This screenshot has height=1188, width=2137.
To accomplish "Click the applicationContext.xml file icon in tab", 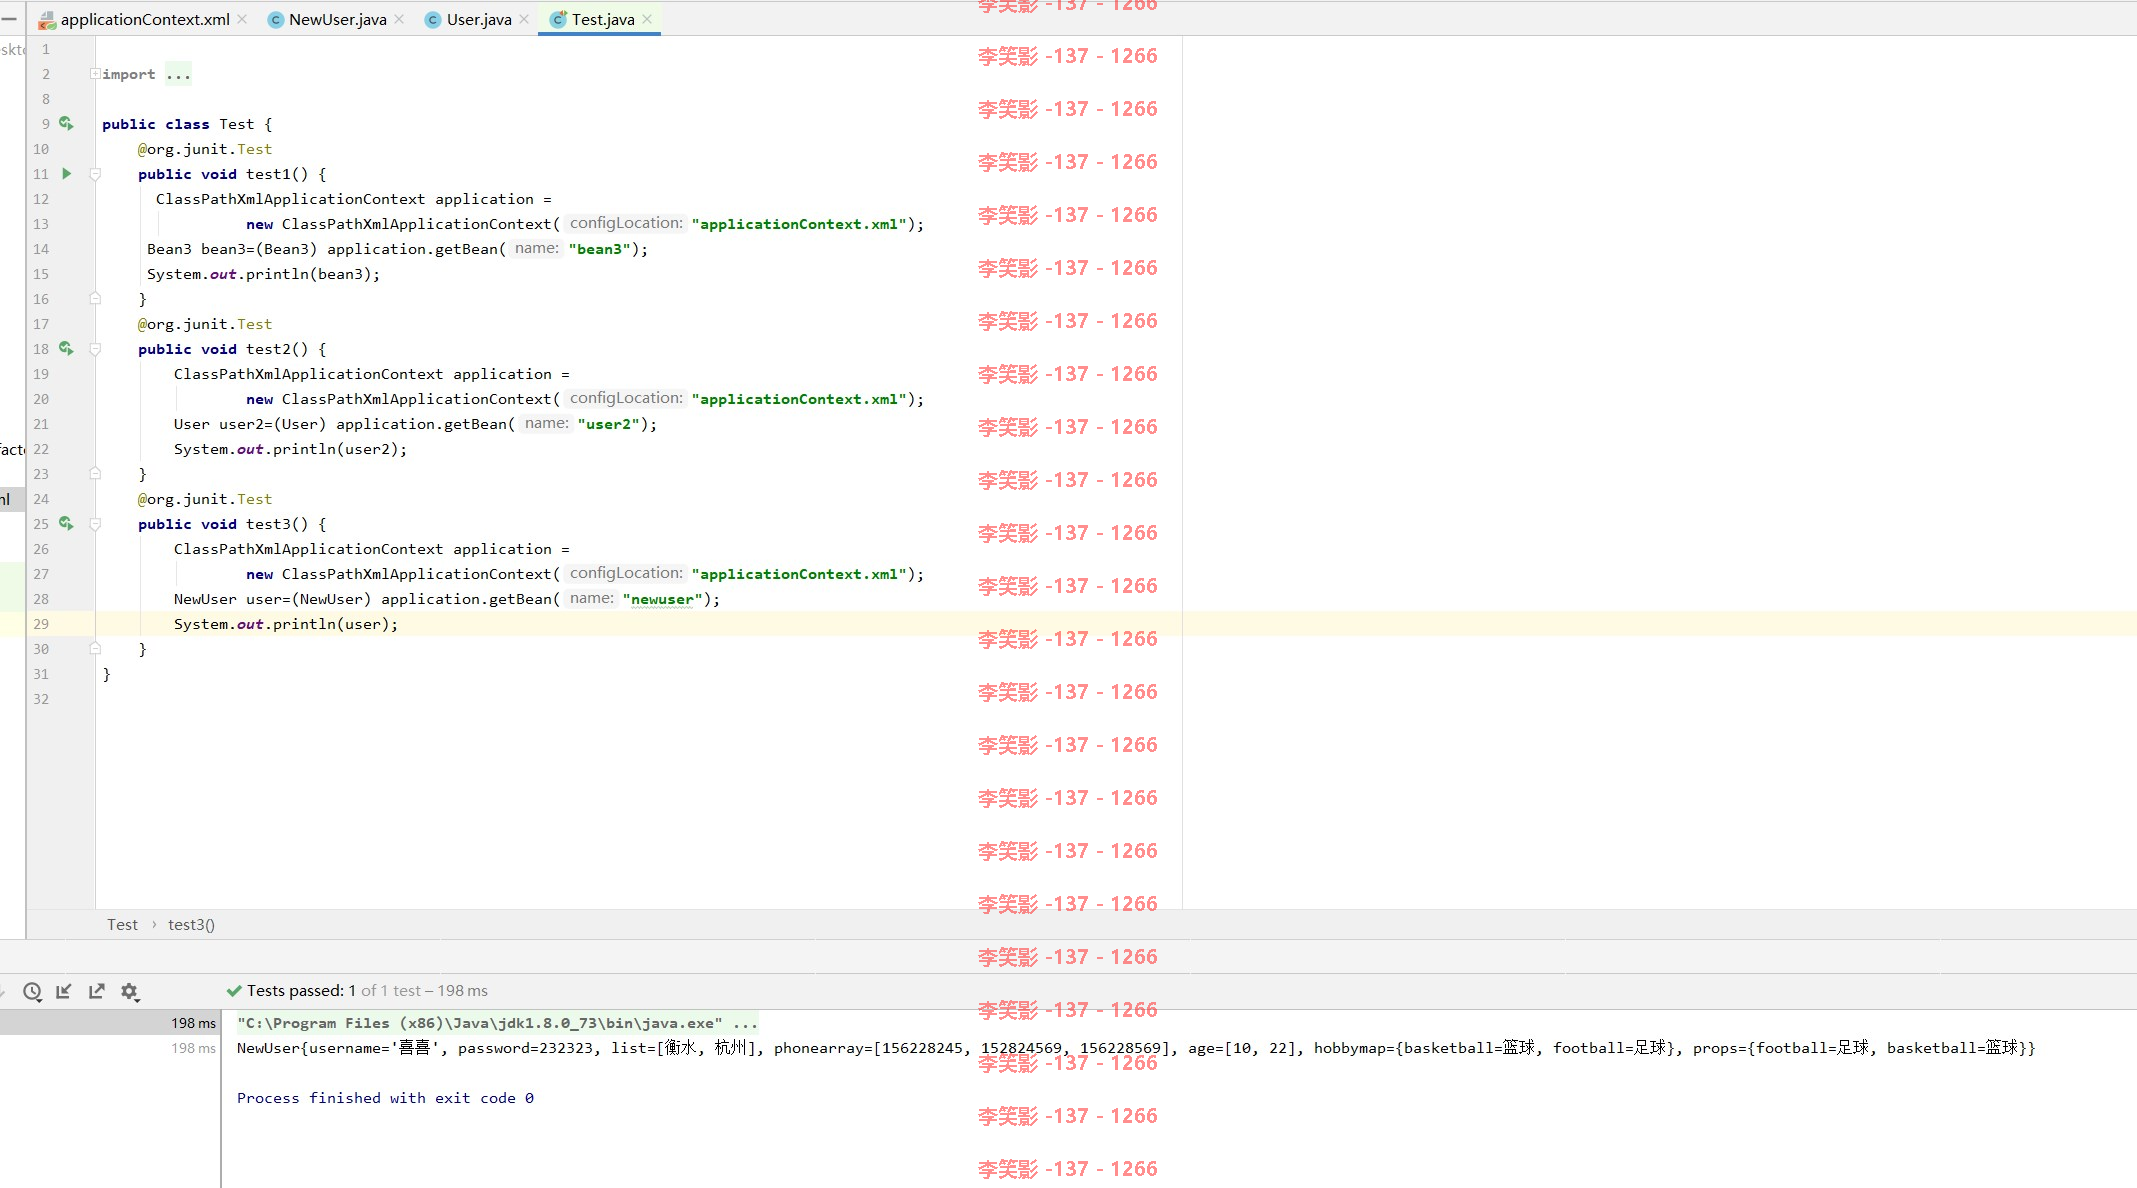I will pyautogui.click(x=47, y=20).
